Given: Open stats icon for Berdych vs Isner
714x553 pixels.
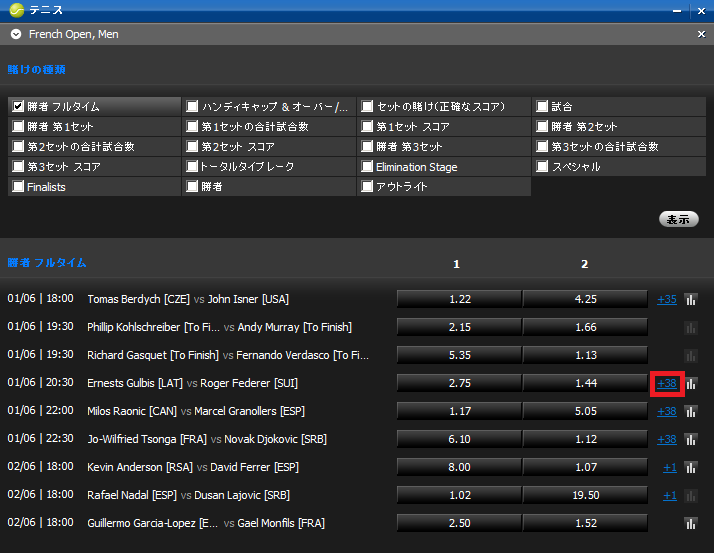Looking at the screenshot, I should click(x=691, y=300).
